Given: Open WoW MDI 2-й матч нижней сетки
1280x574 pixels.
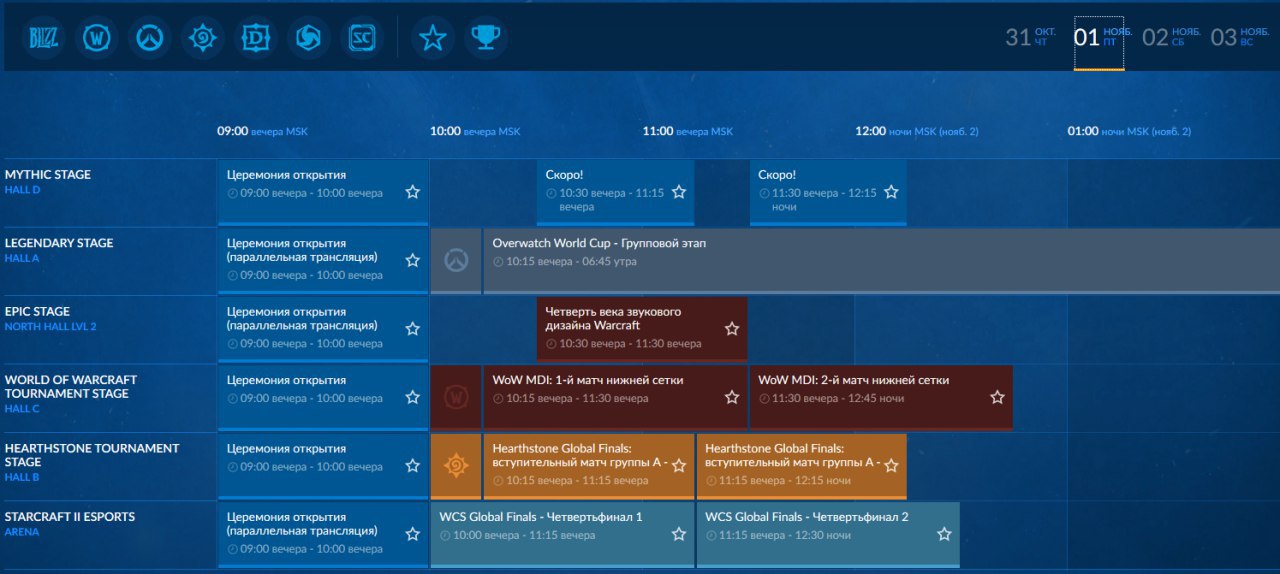Looking at the screenshot, I should 881,397.
